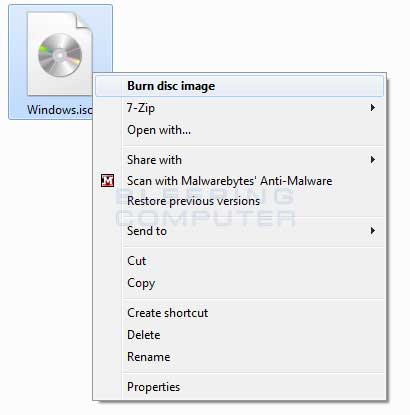
Task: Select Share with menu entry
Action: [x=239, y=160]
